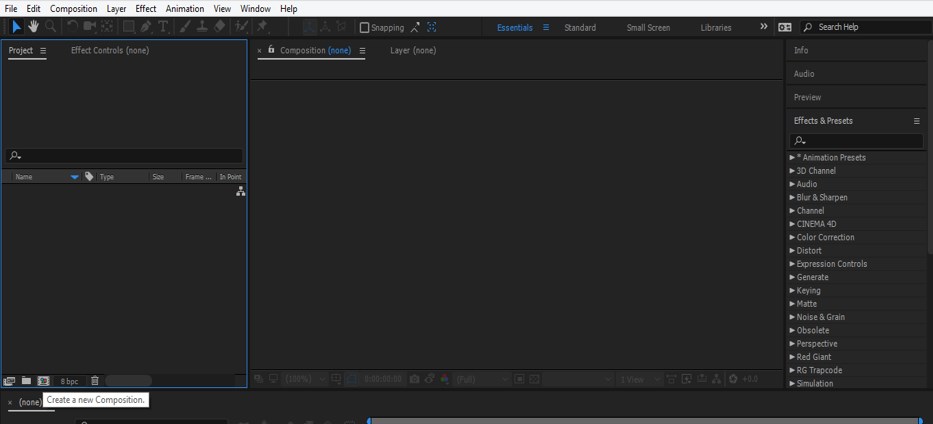Reset exposure in the composition viewer

click(x=732, y=379)
